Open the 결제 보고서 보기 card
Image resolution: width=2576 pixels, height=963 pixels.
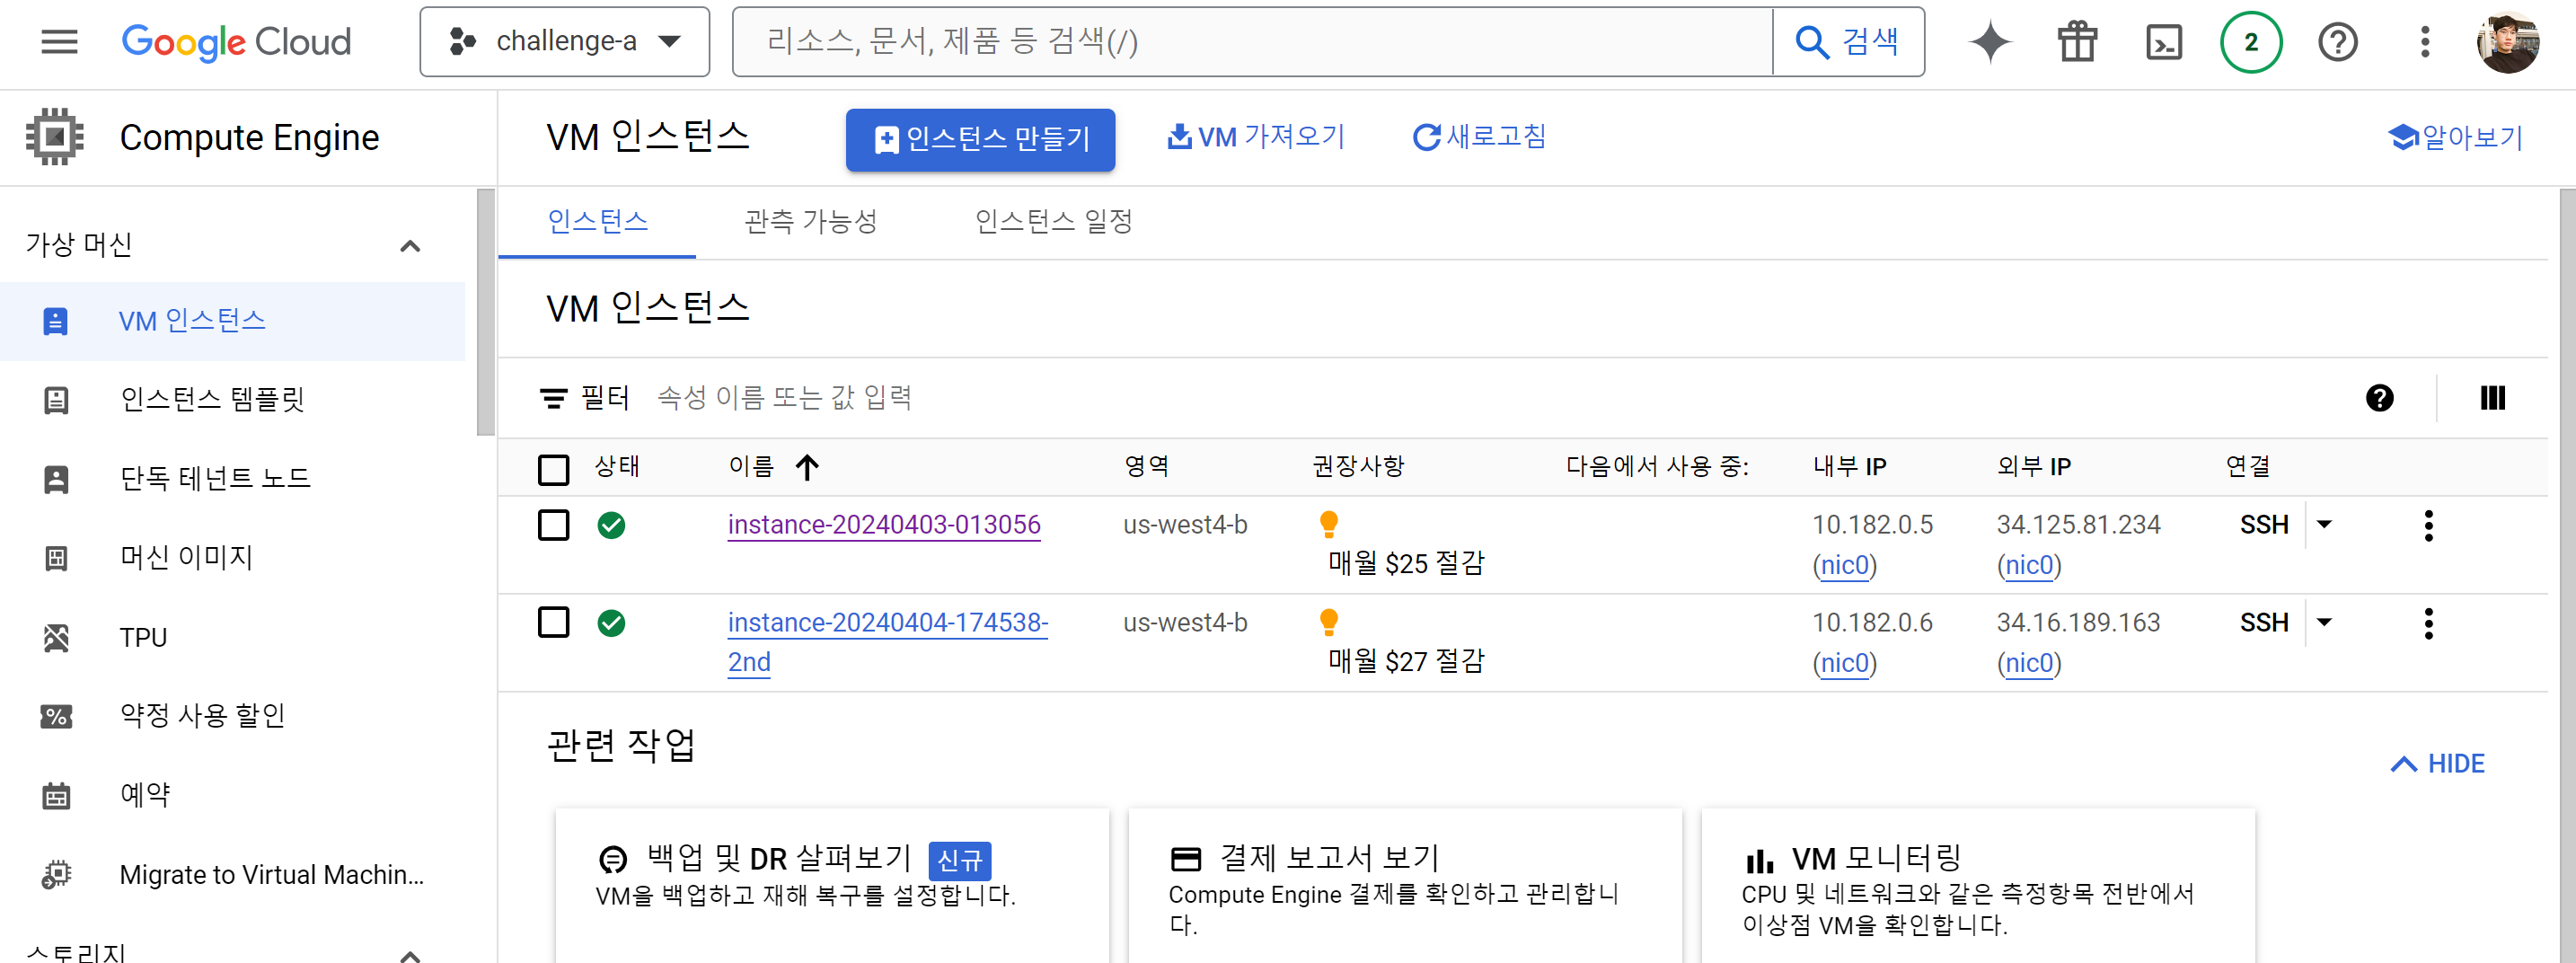pos(1404,885)
